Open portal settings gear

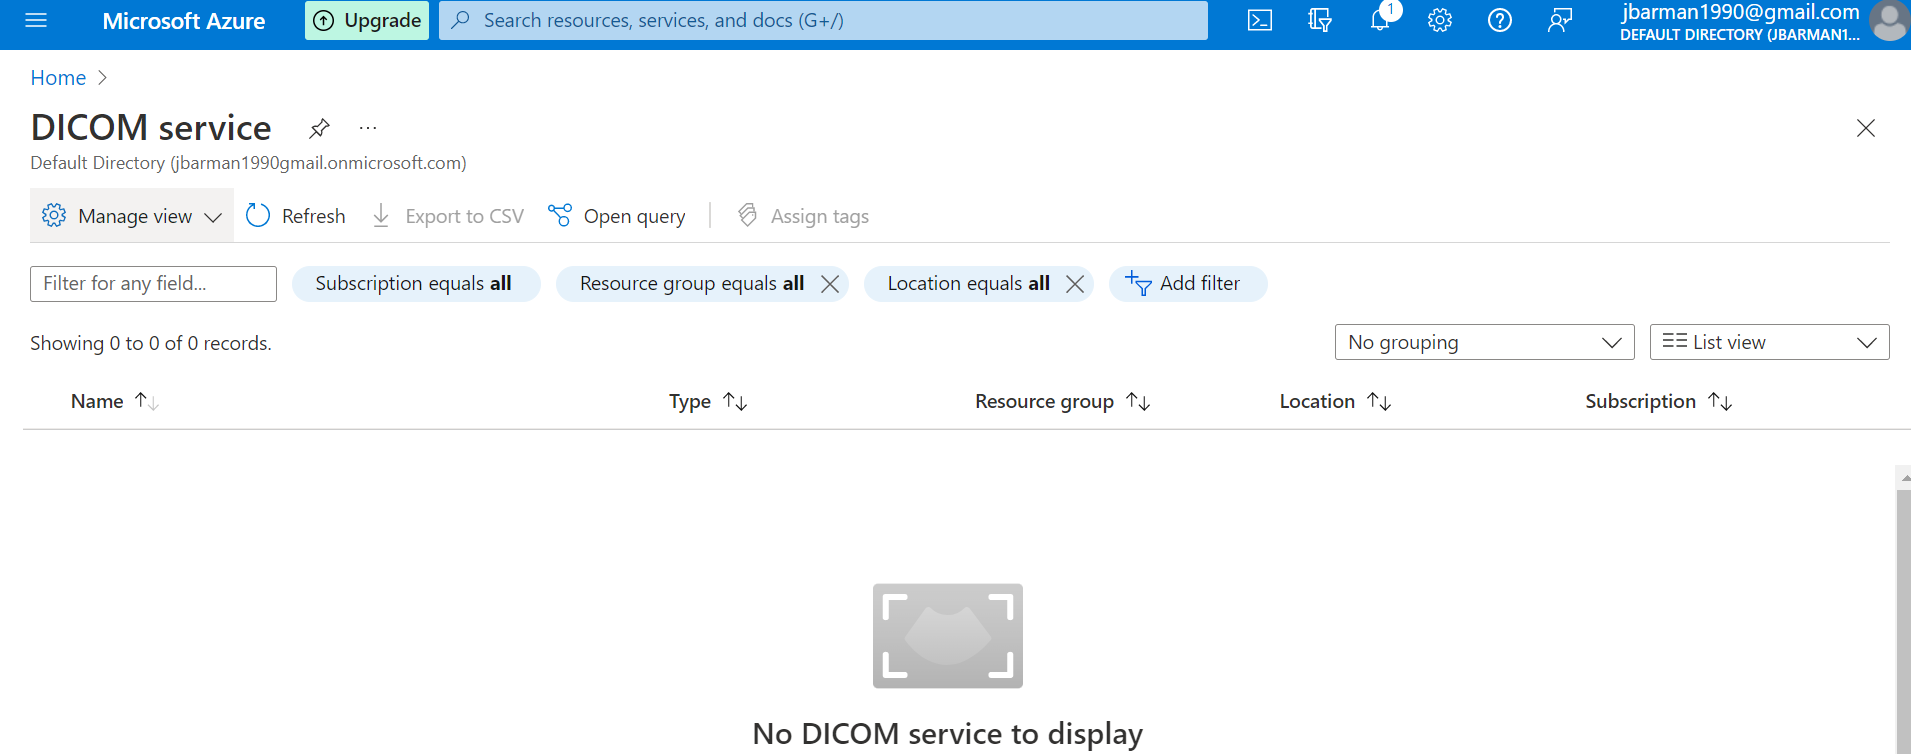[1440, 20]
